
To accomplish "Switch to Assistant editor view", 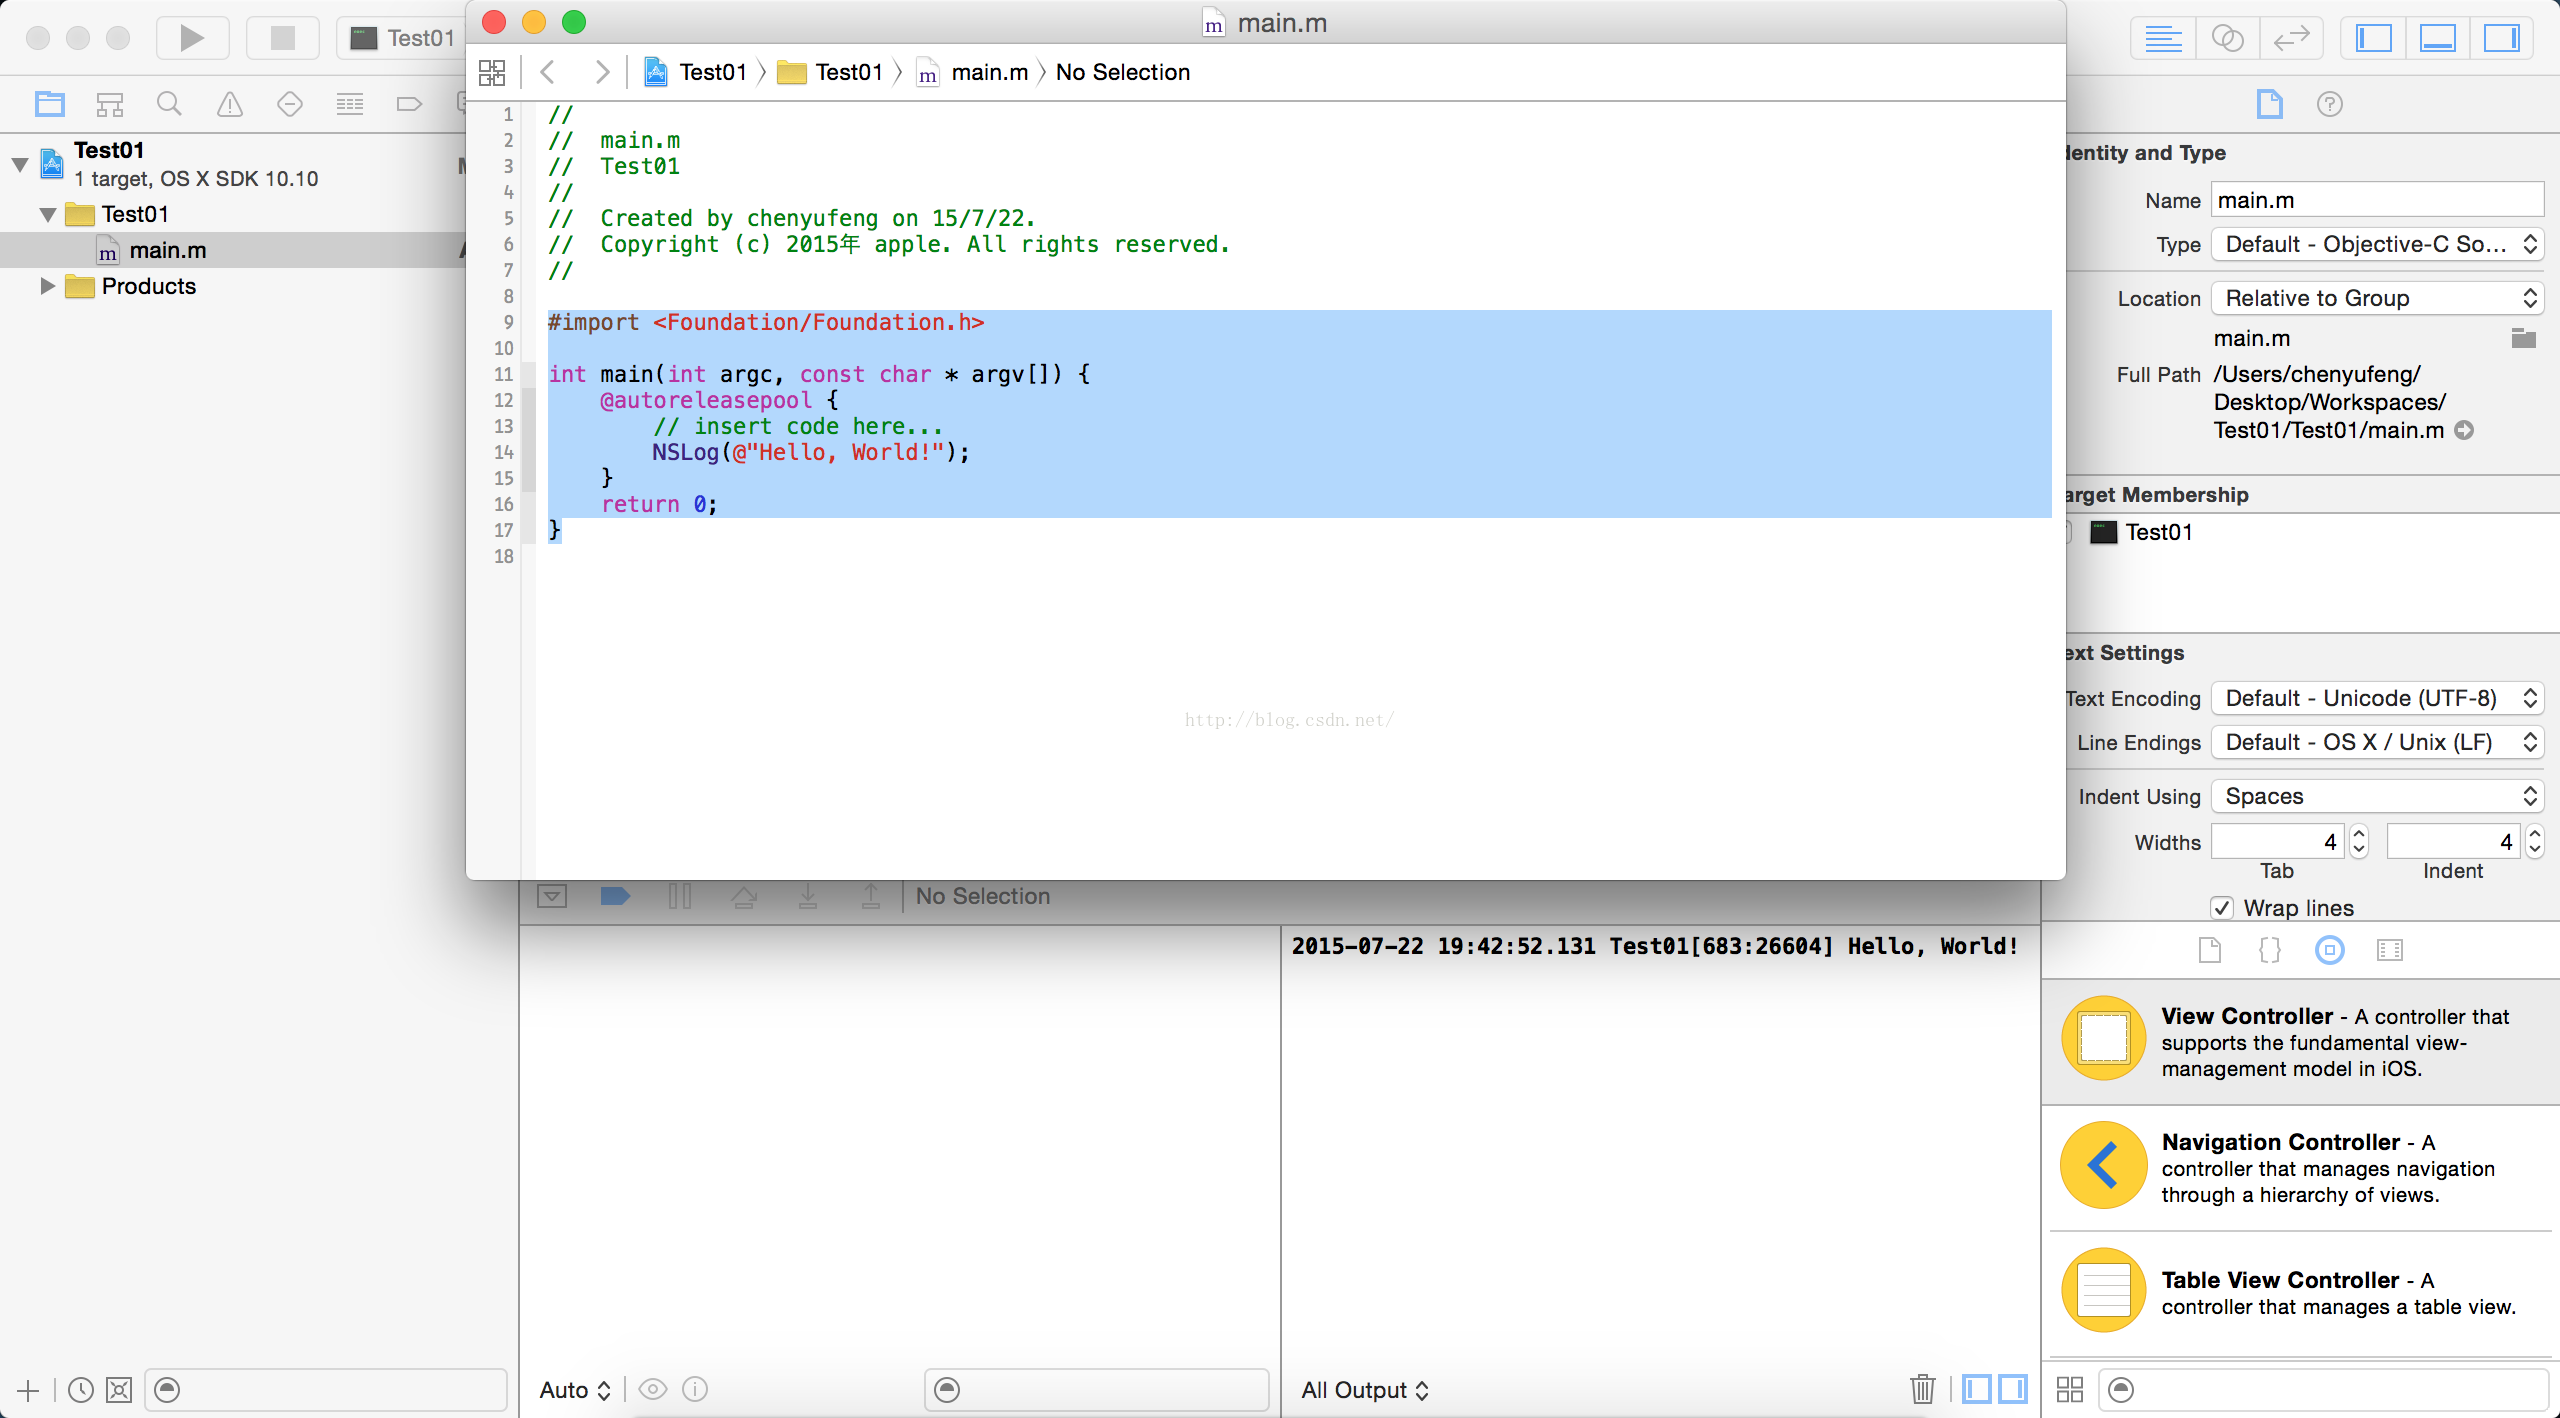I will pos(2227,39).
